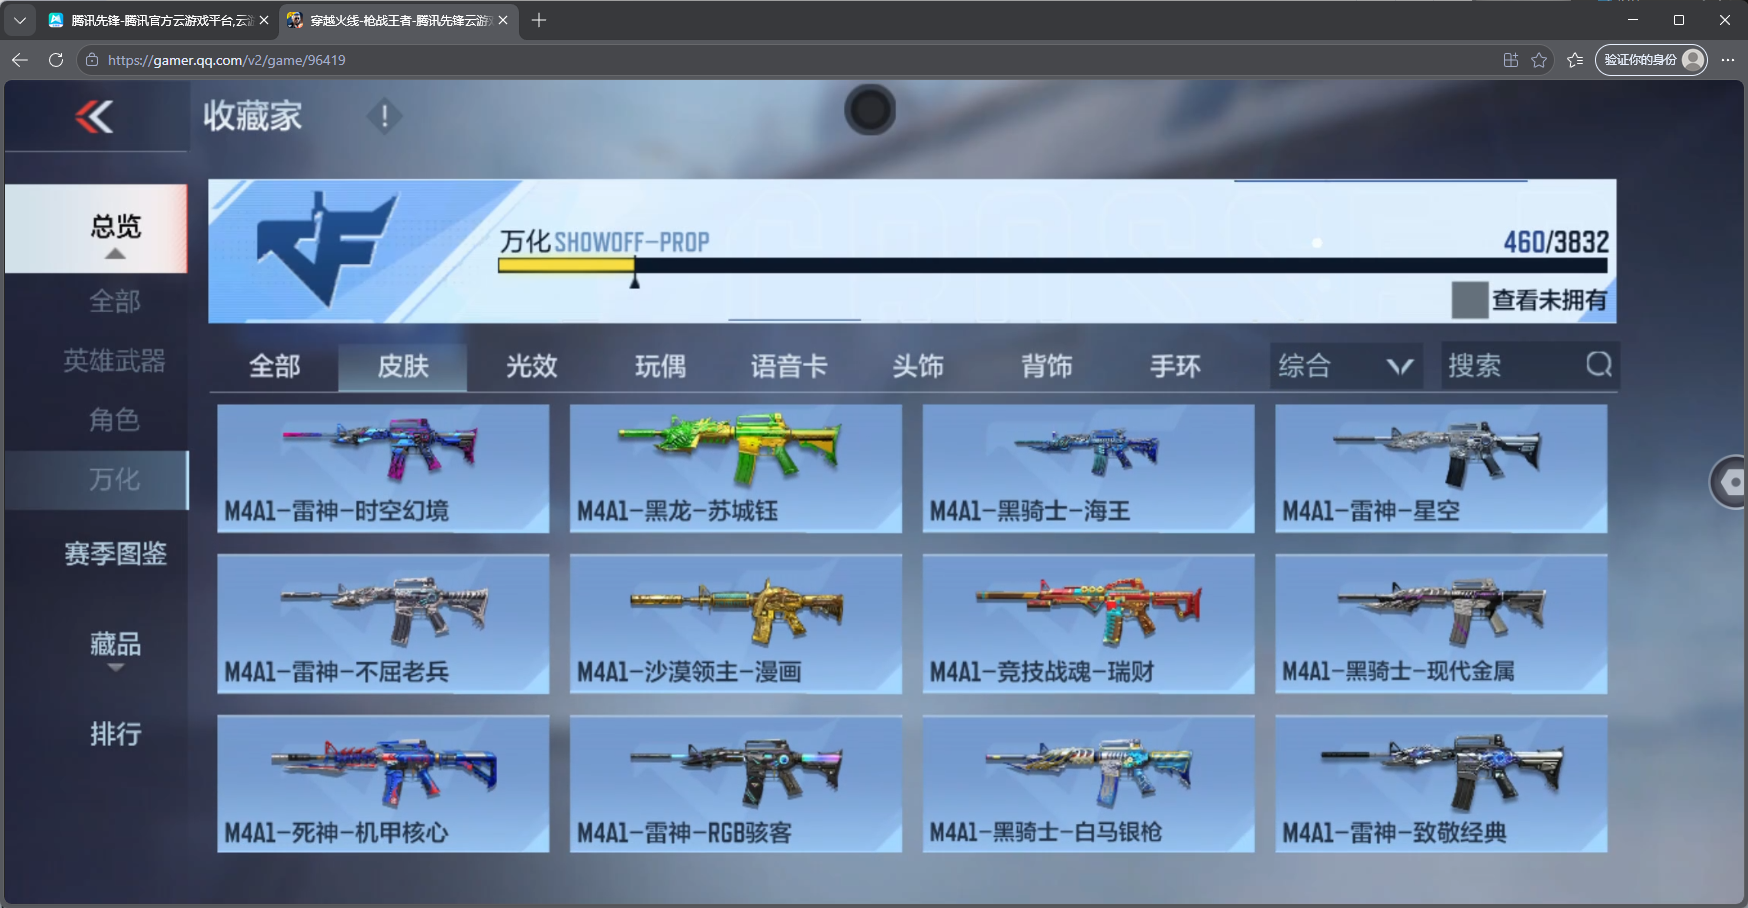
Task: Open the new tab plus button
Action: [x=539, y=20]
